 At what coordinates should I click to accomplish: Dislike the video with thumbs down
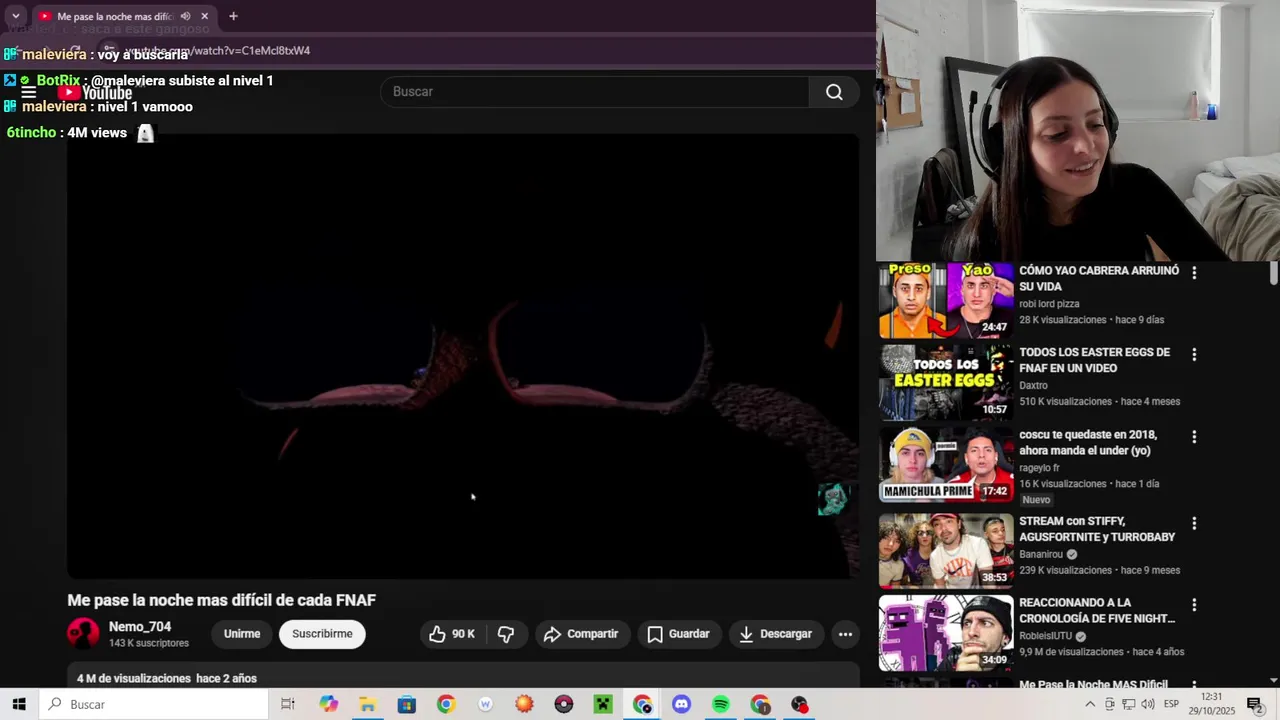pyautogui.click(x=506, y=634)
